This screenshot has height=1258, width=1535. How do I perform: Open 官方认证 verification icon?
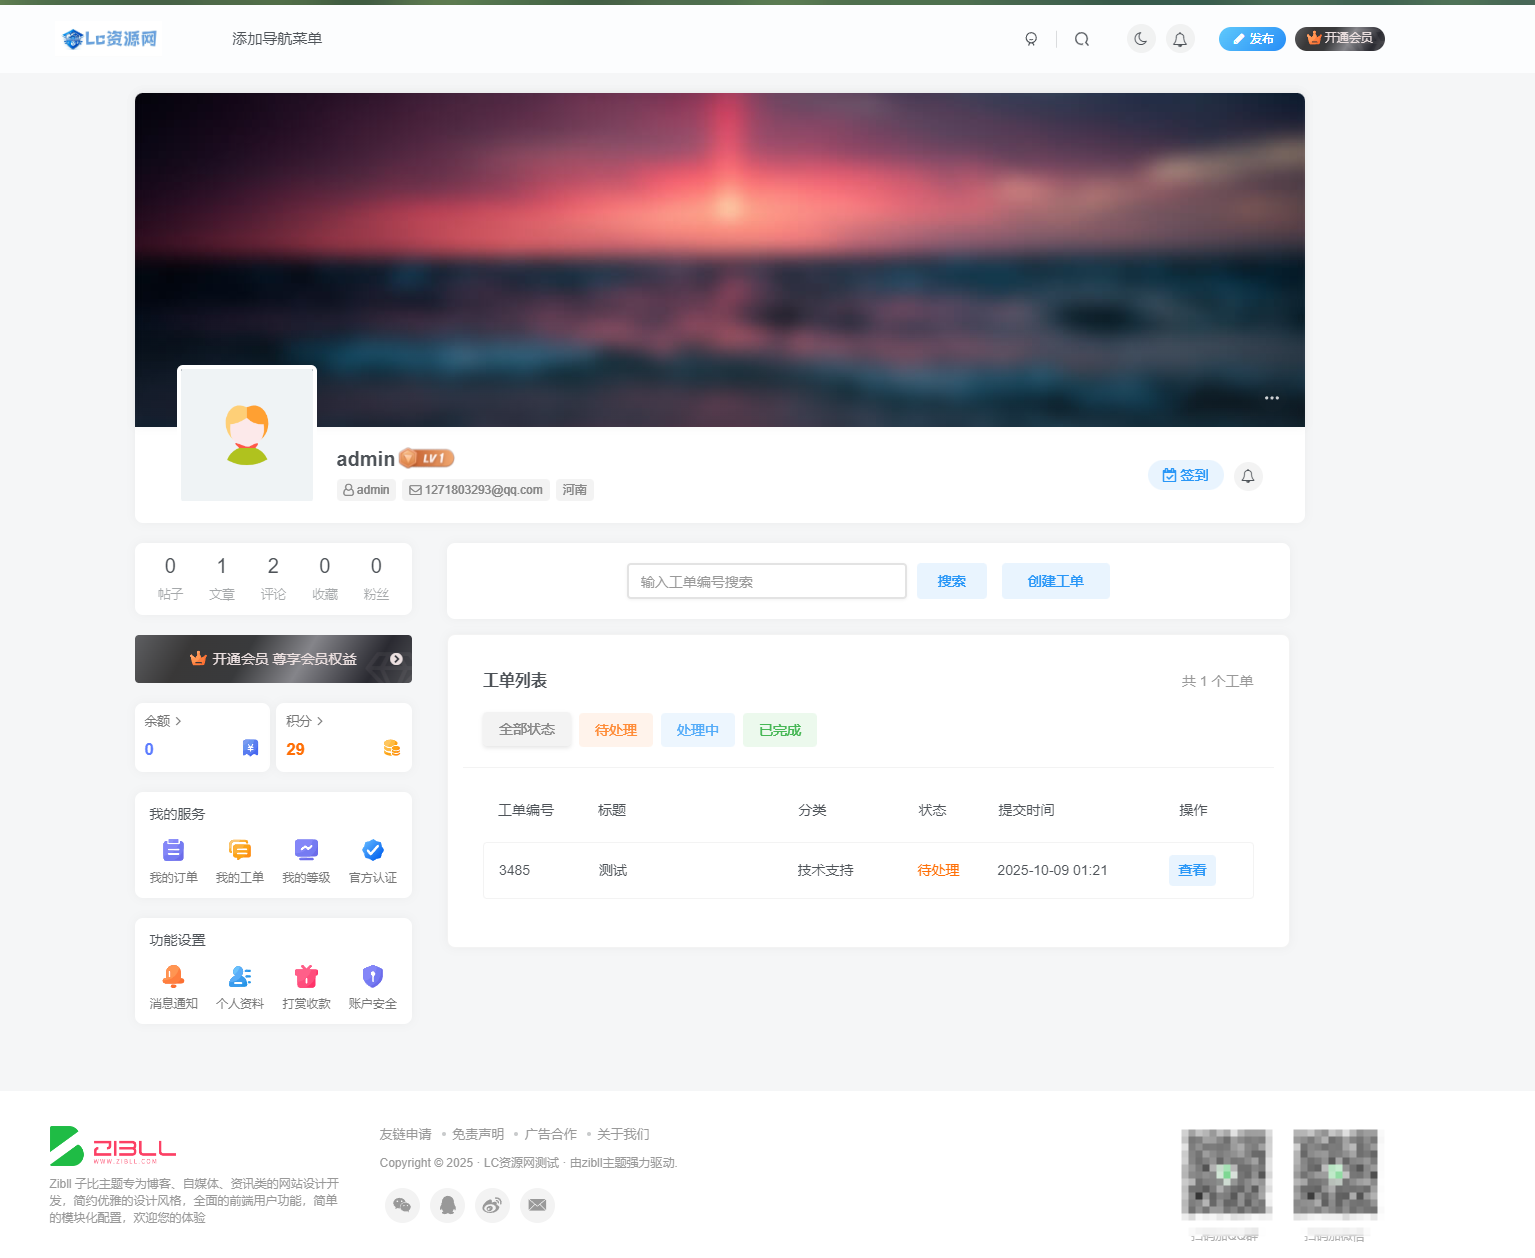click(373, 850)
